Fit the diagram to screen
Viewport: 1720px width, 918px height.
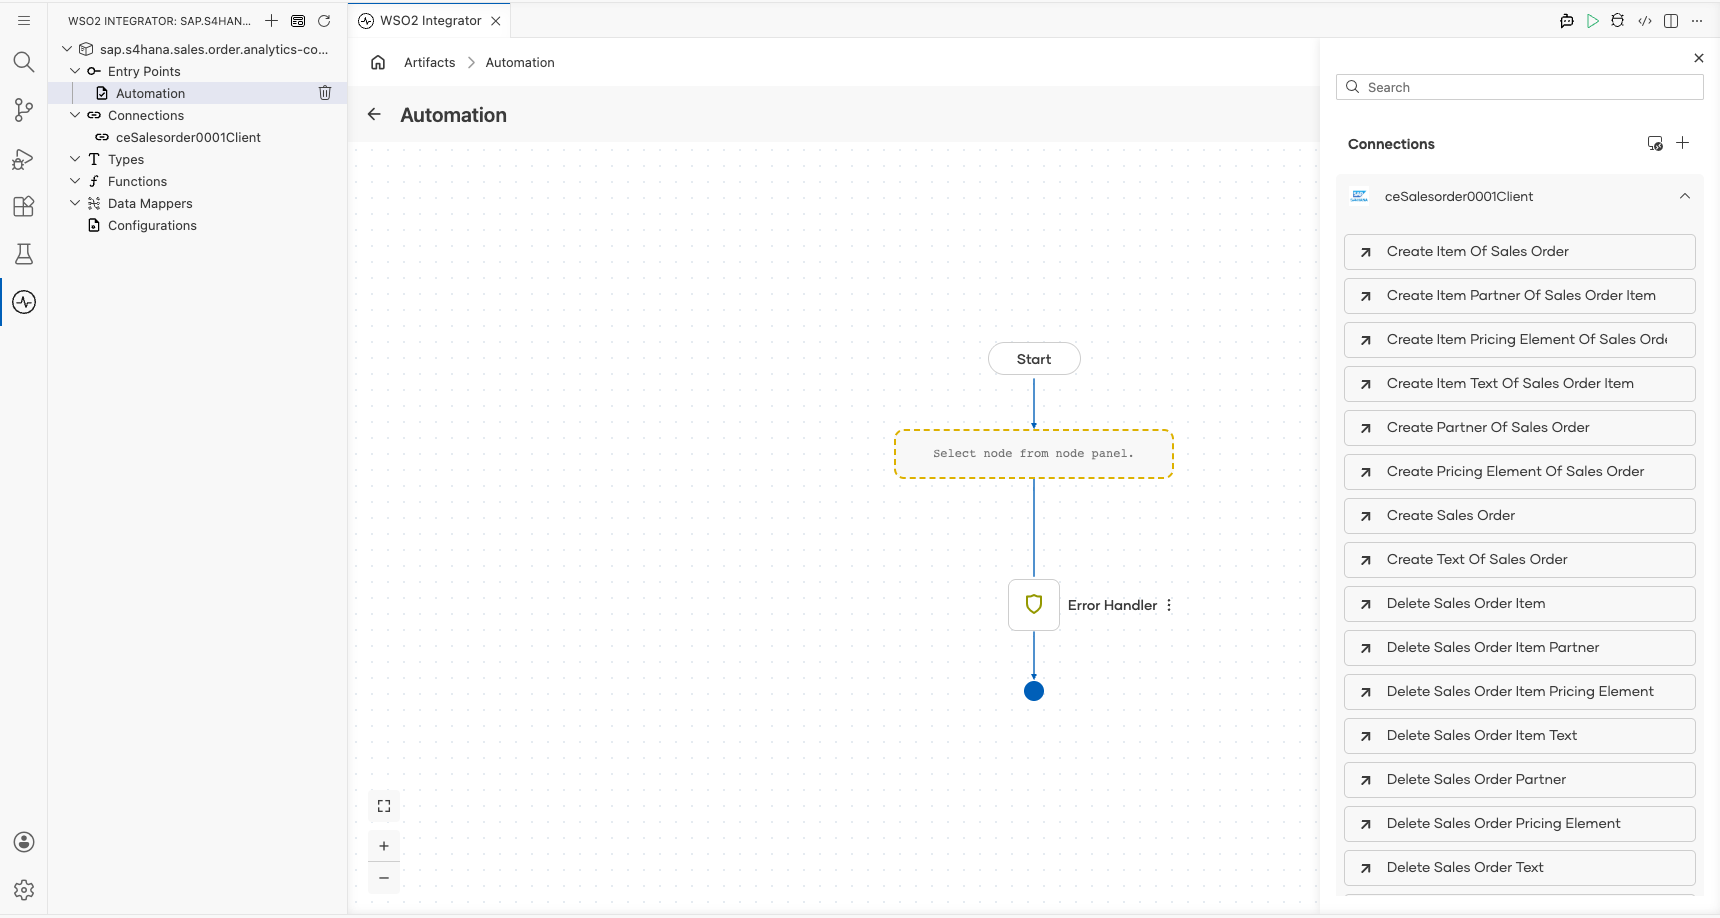click(x=384, y=806)
